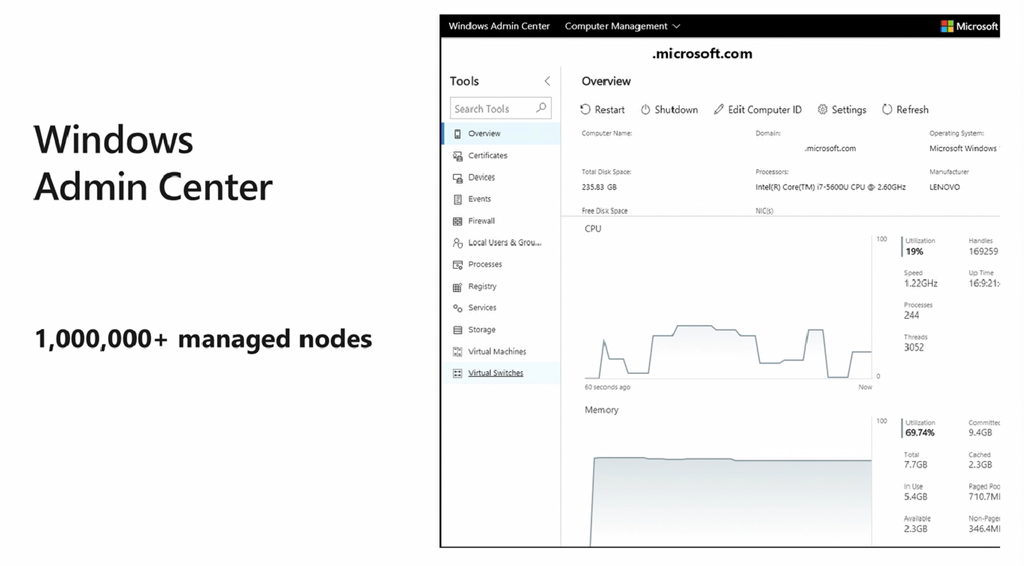Open Virtual Switches link
The width and height of the screenshot is (1024, 566).
[x=496, y=373]
